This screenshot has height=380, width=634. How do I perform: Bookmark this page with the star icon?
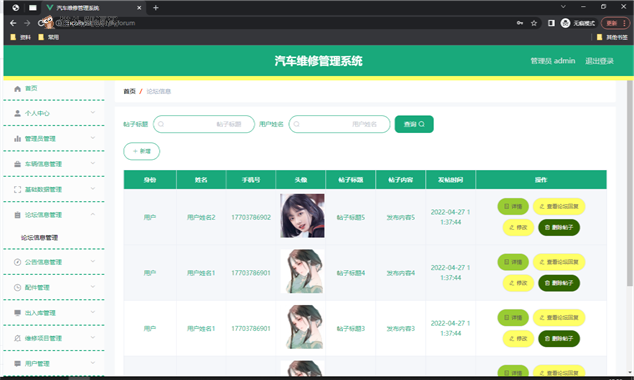534,23
